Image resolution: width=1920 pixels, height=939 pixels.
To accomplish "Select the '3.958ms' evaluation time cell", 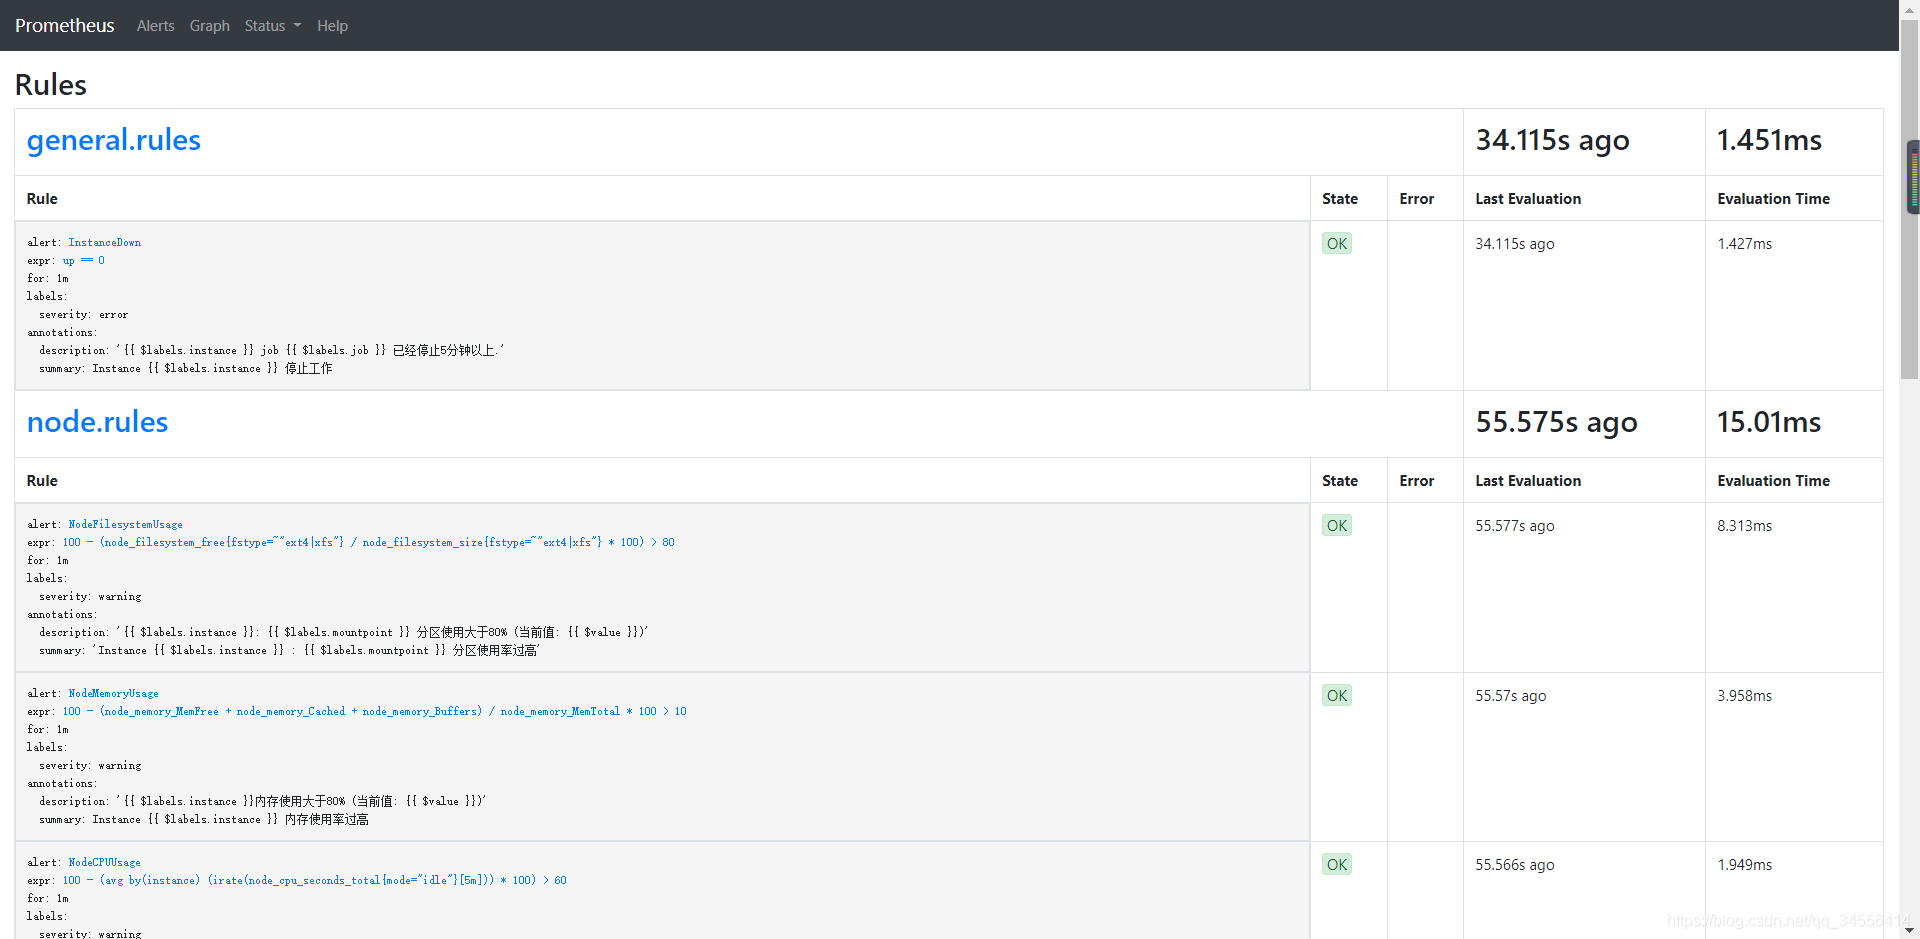I will point(1745,696).
